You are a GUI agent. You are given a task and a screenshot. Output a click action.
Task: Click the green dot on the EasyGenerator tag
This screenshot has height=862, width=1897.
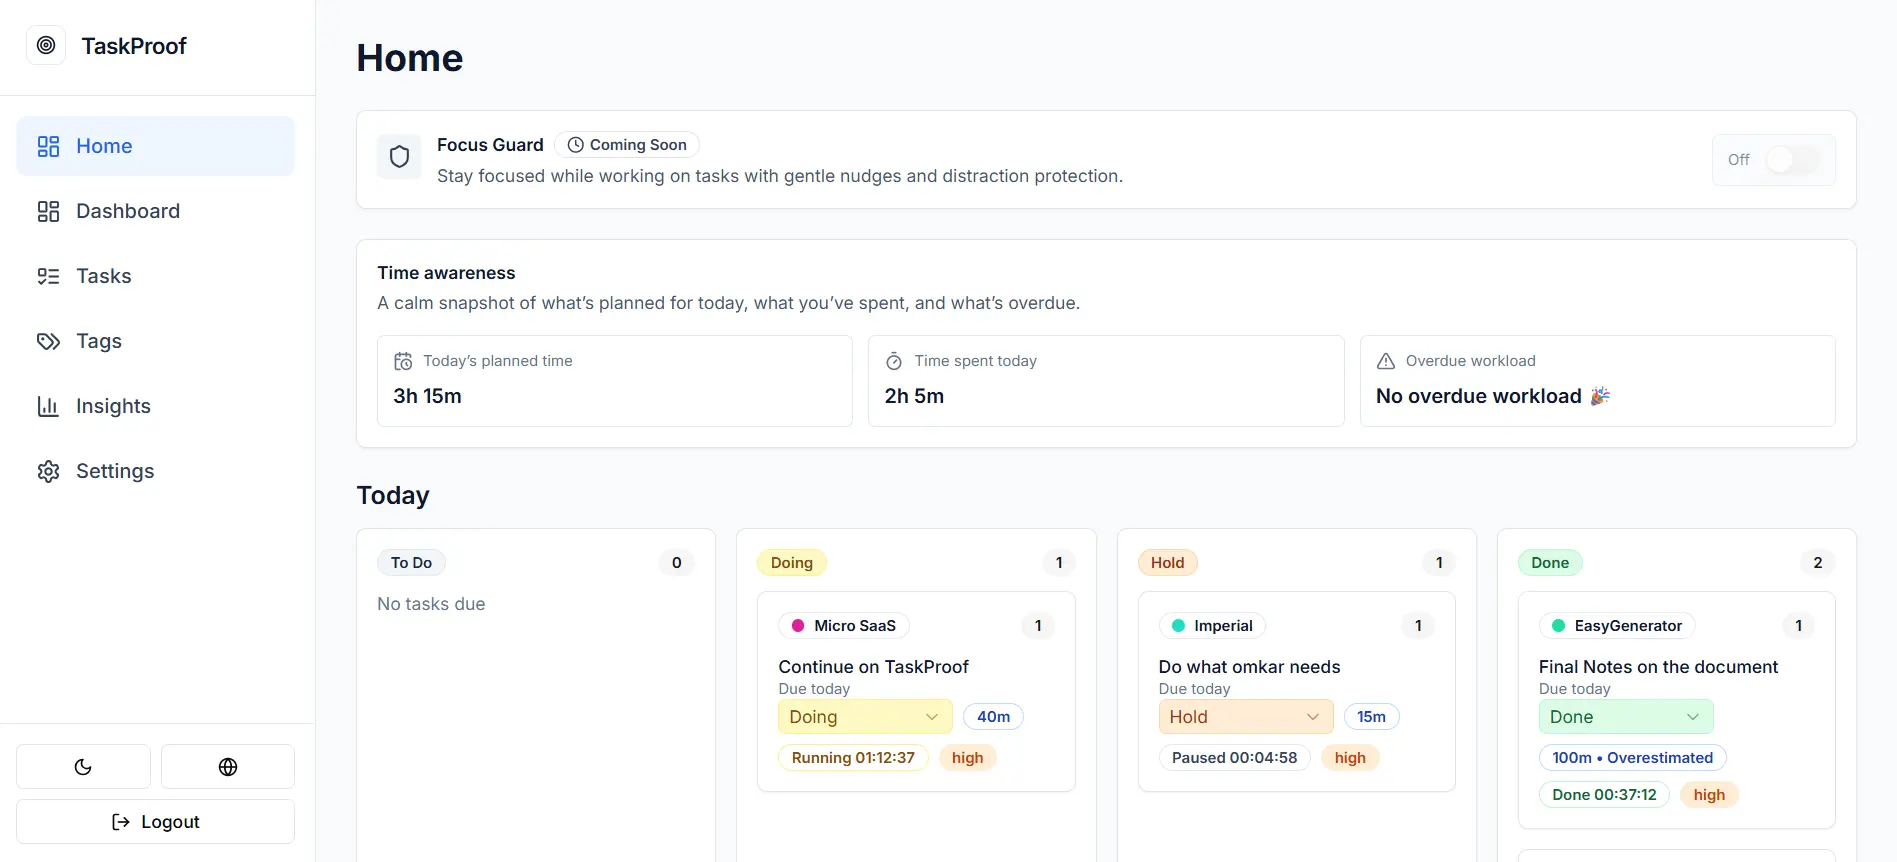click(1558, 626)
